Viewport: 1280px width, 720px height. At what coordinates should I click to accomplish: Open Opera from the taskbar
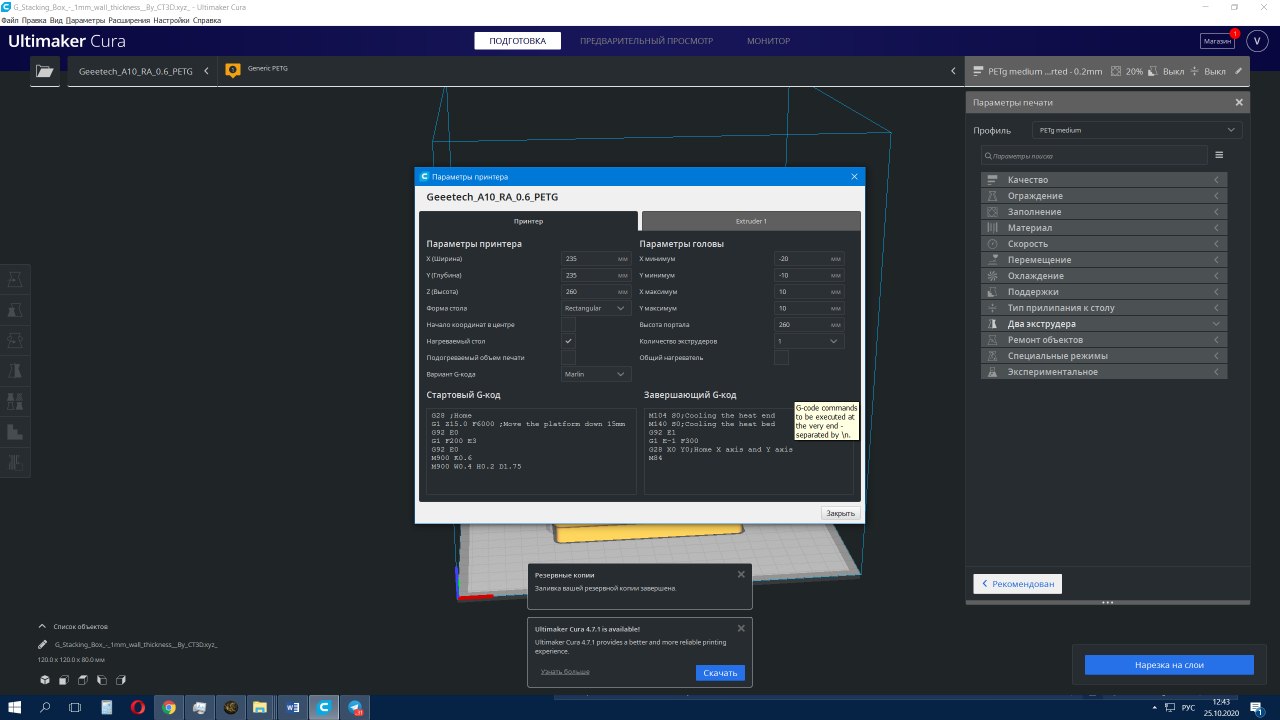138,707
